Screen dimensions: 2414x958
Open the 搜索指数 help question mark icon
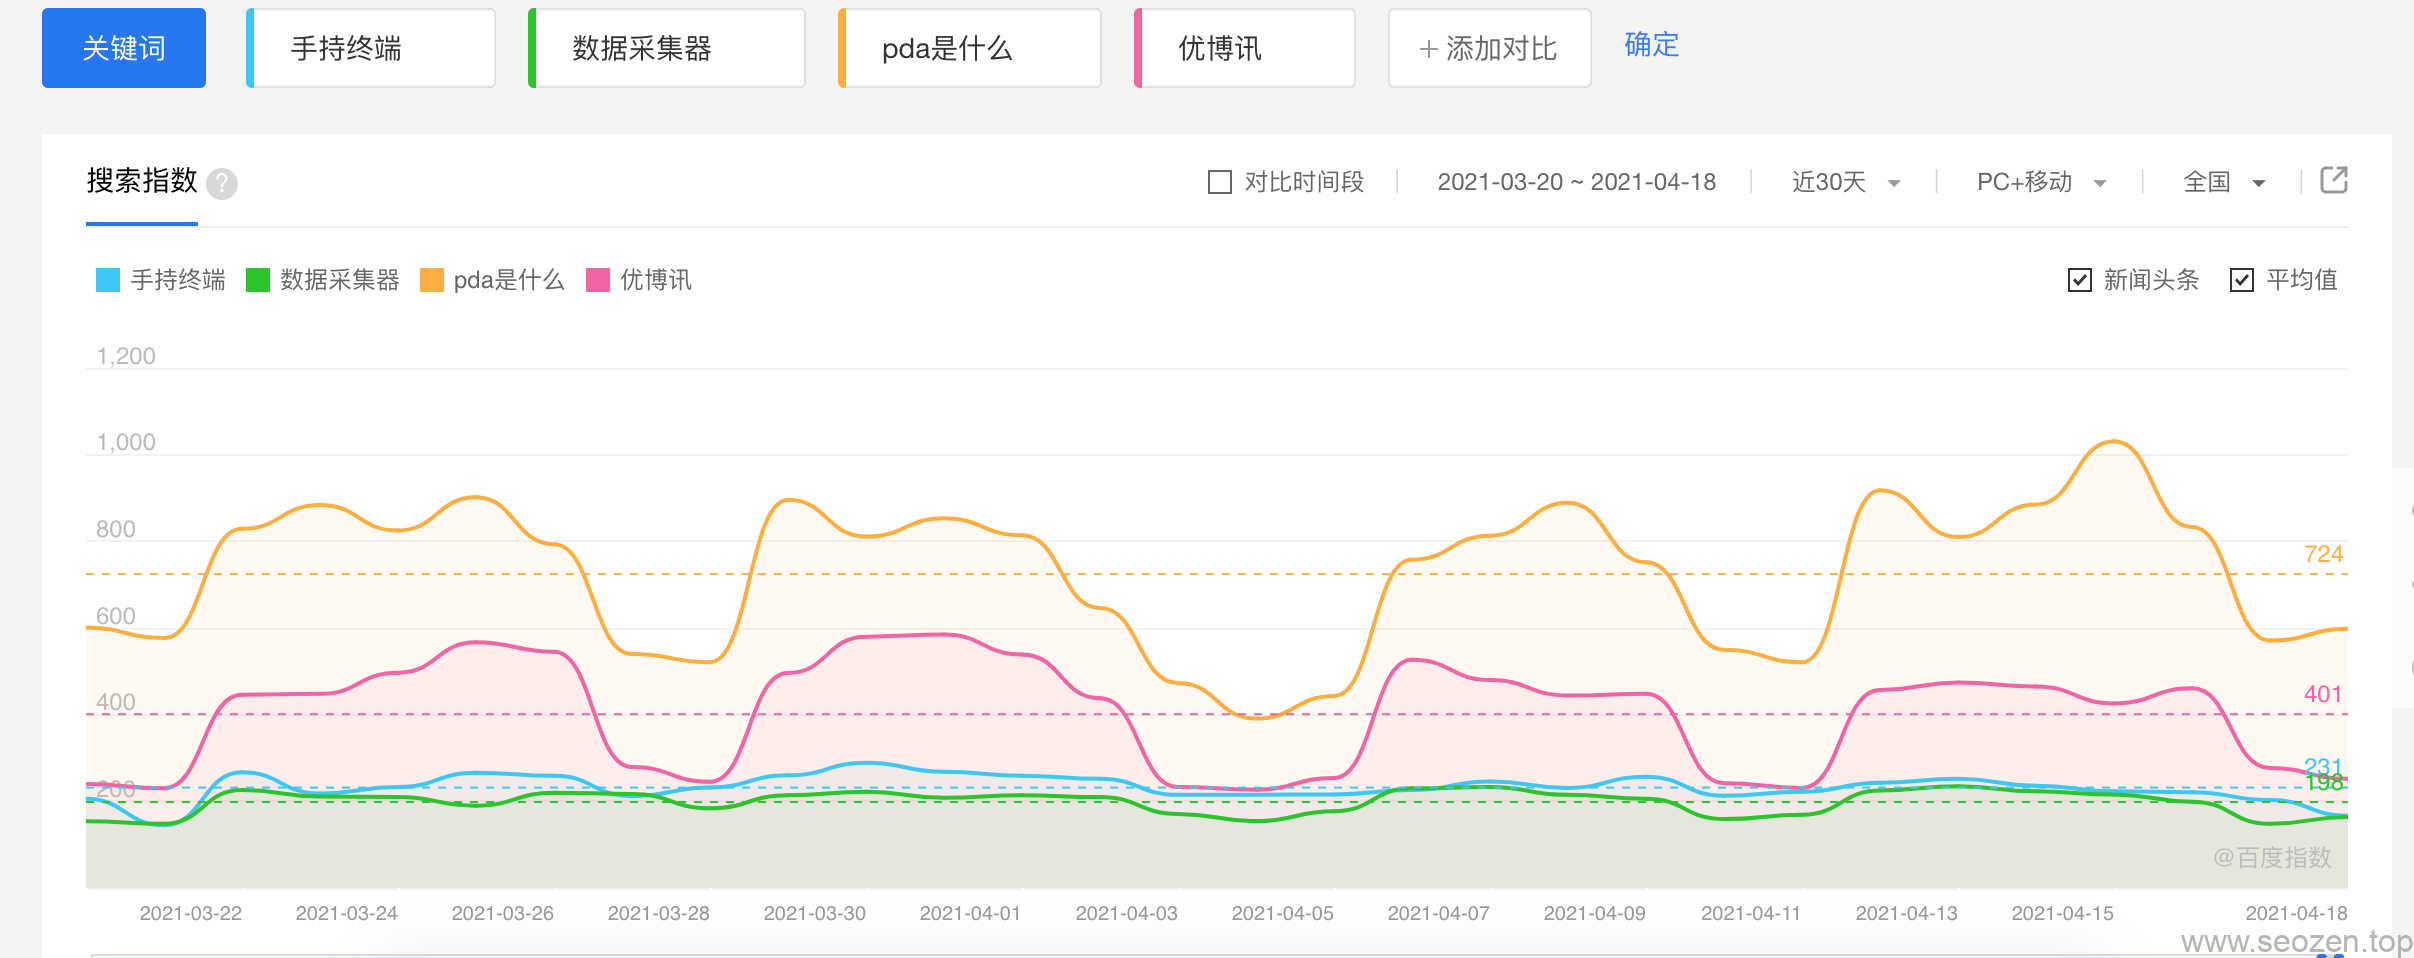pos(224,183)
